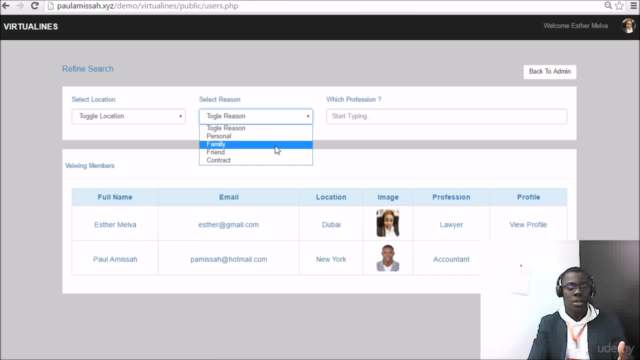This screenshot has width=640, height=360.
Task: Click the New York location cell
Action: click(331, 259)
